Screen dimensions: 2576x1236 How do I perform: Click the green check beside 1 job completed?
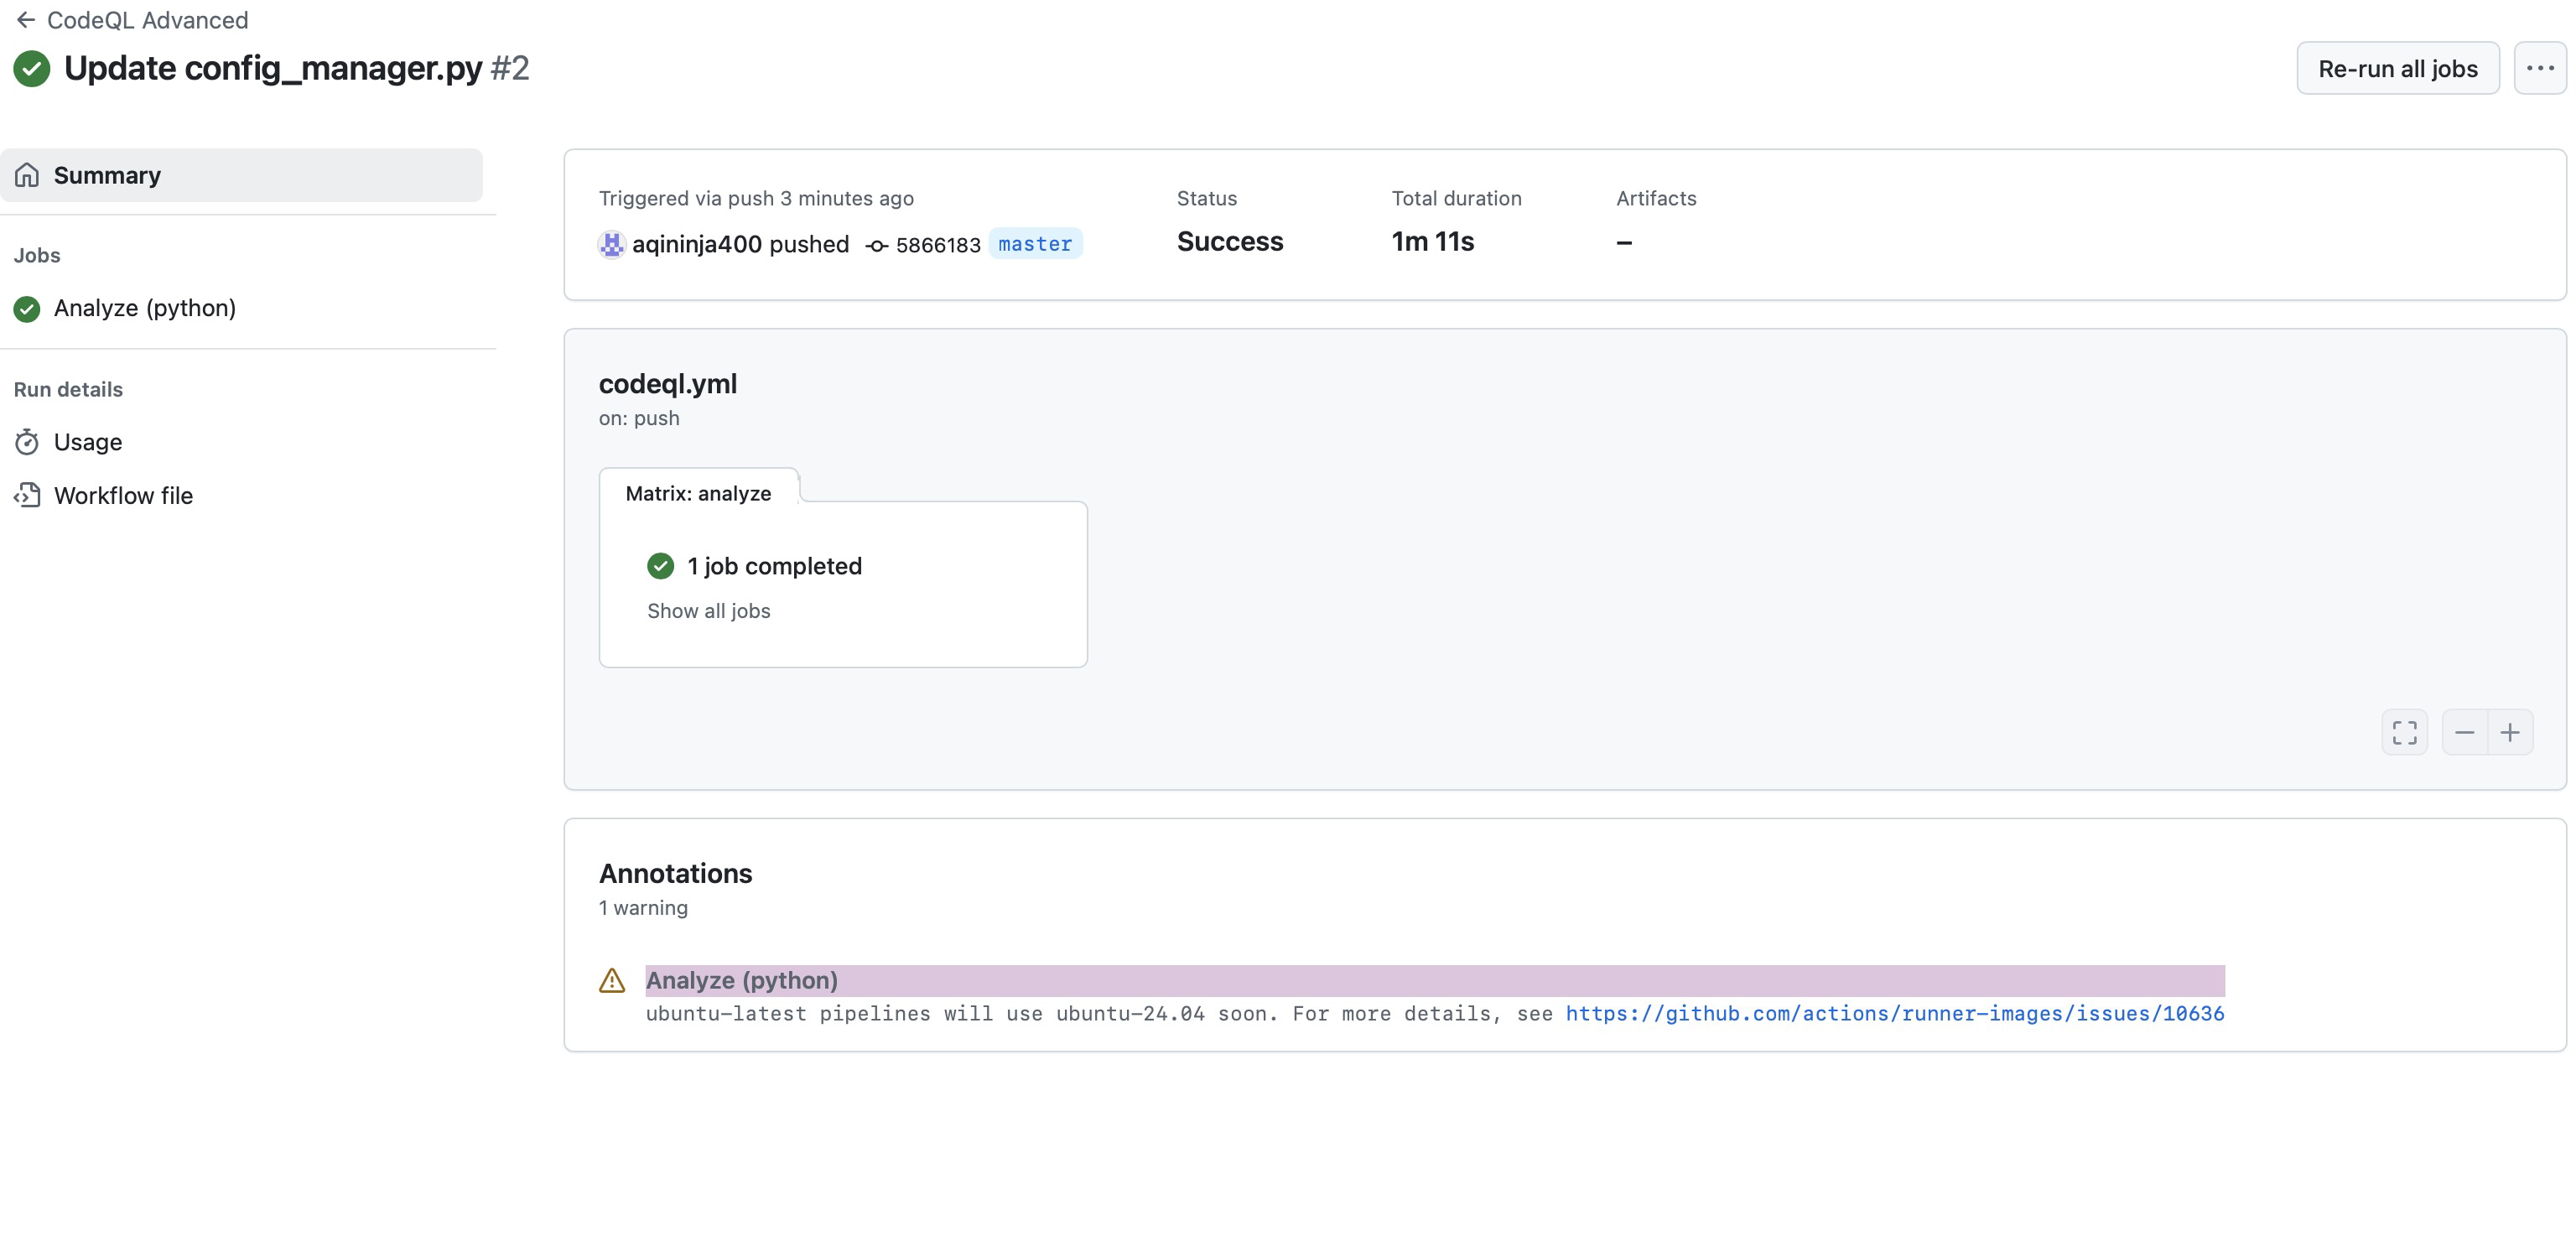660,566
